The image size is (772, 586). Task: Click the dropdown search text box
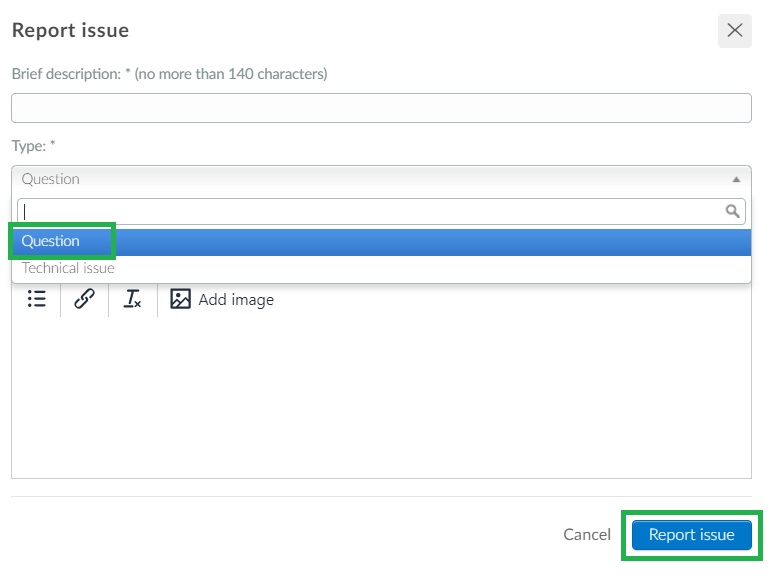click(x=381, y=211)
